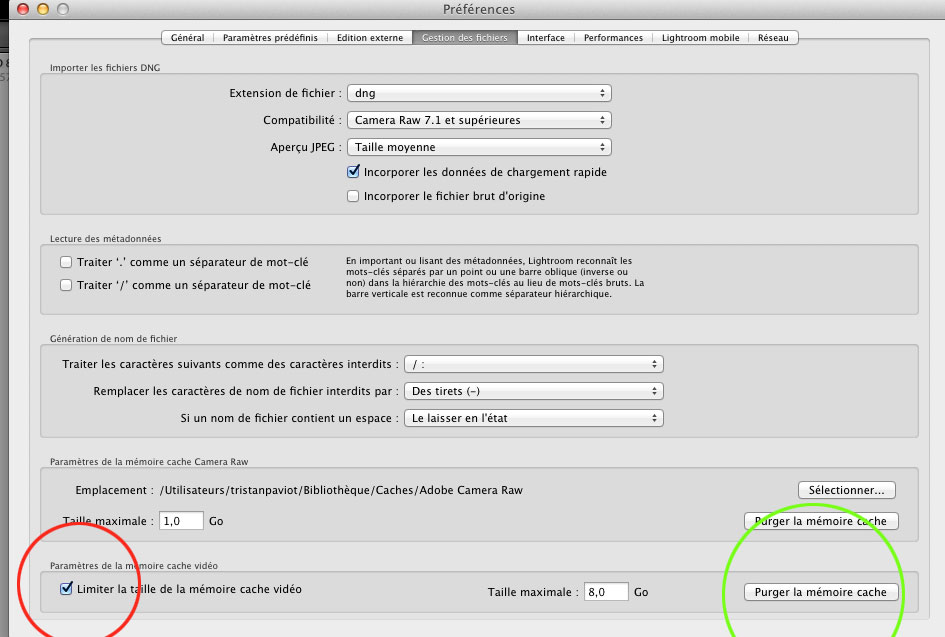Viewport: 945px width, 637px height.
Task: Click the Camera Raw Taille maximale field
Action: (181, 521)
